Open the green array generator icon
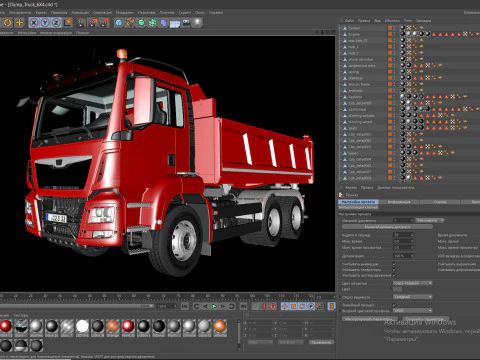This screenshot has height=360, width=480. tap(153, 23)
